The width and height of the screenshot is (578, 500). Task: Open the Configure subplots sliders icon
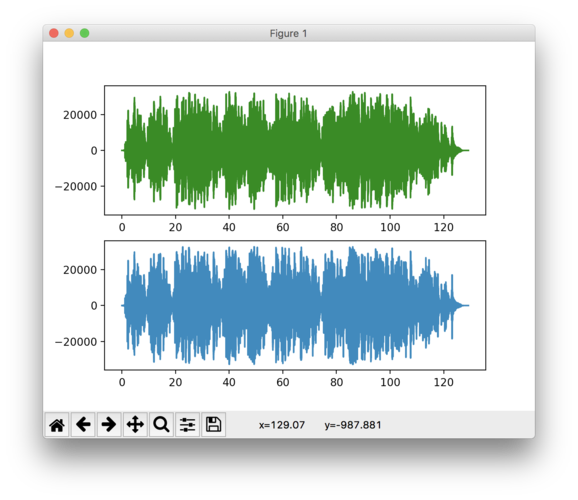click(188, 424)
